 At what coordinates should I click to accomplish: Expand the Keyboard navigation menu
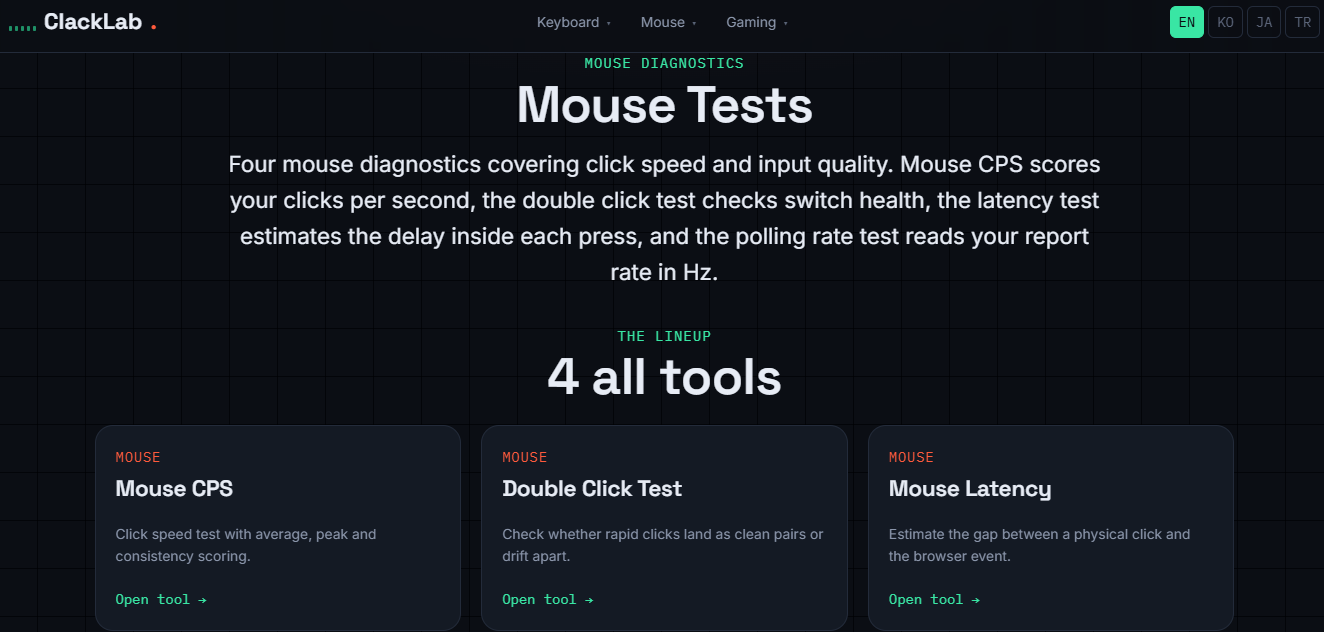pyautogui.click(x=573, y=22)
